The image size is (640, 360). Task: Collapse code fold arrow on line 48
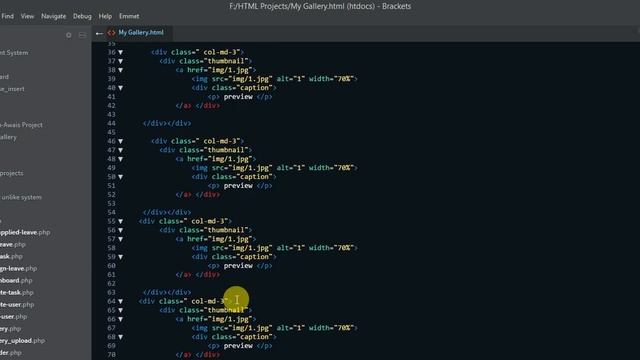tap(120, 159)
